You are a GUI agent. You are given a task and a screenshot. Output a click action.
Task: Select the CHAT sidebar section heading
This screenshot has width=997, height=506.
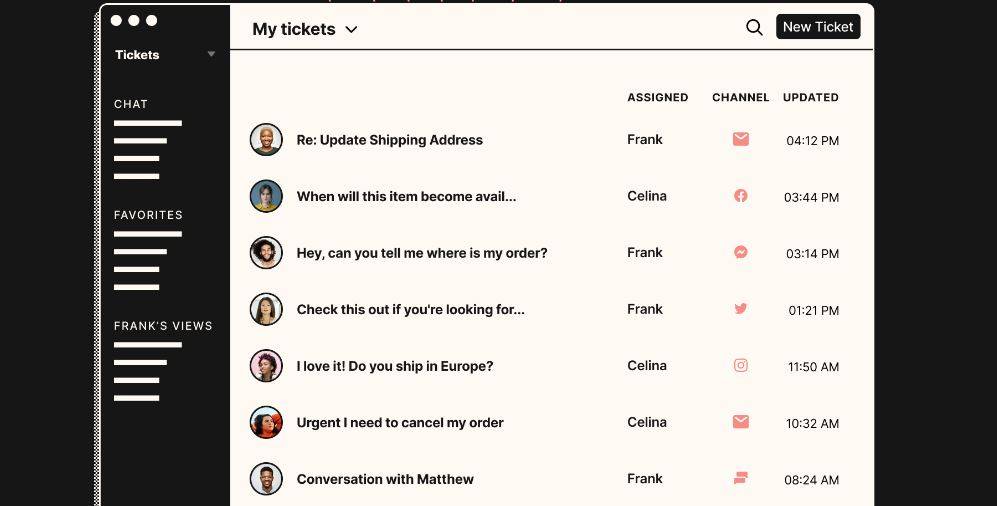131,104
